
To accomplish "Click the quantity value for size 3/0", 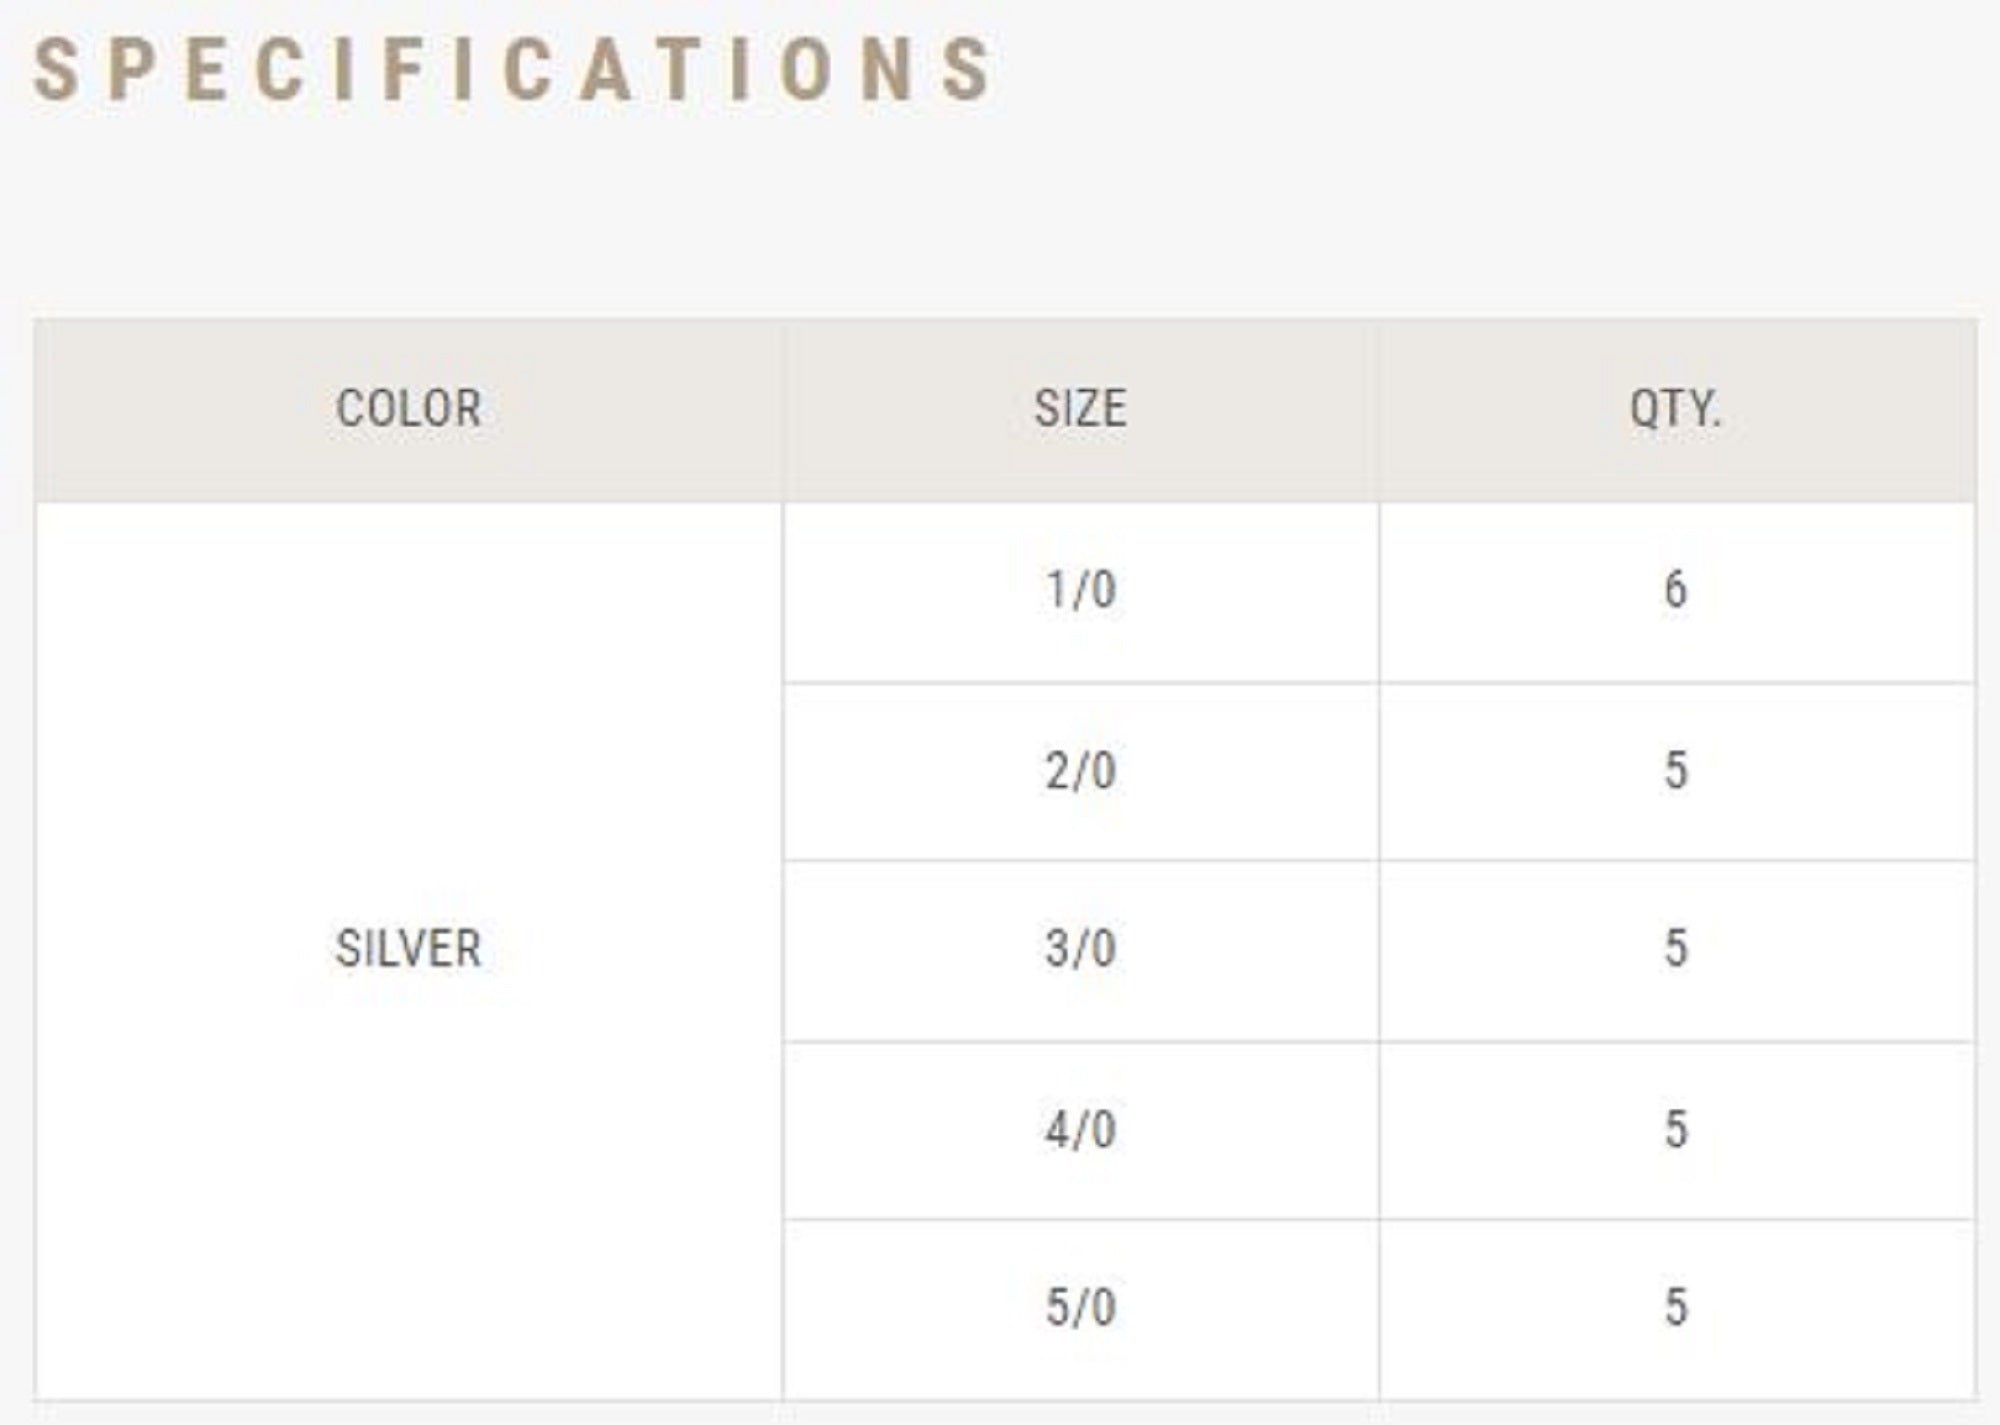I will (1675, 948).
